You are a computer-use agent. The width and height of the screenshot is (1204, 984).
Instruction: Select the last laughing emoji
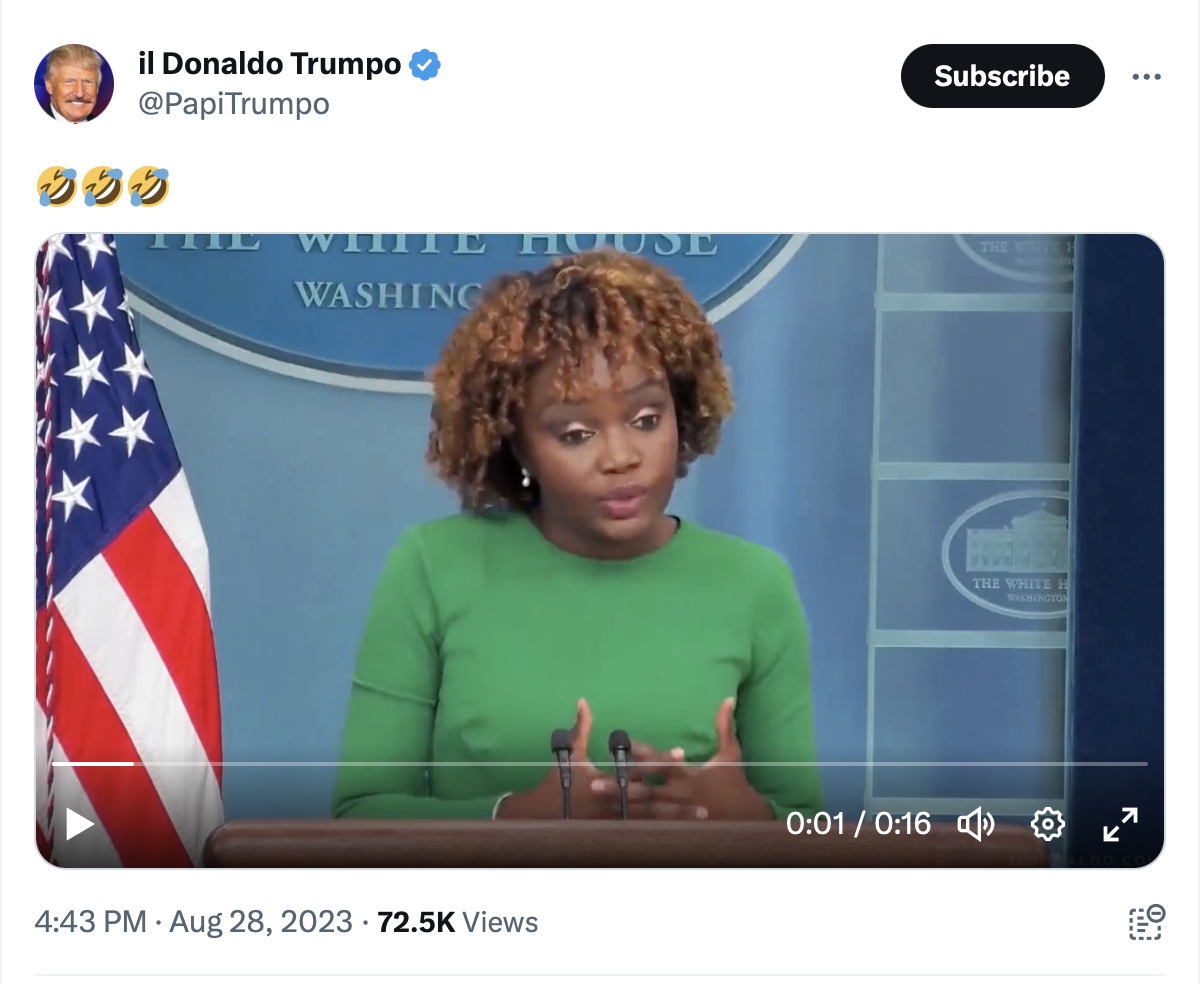pos(148,187)
